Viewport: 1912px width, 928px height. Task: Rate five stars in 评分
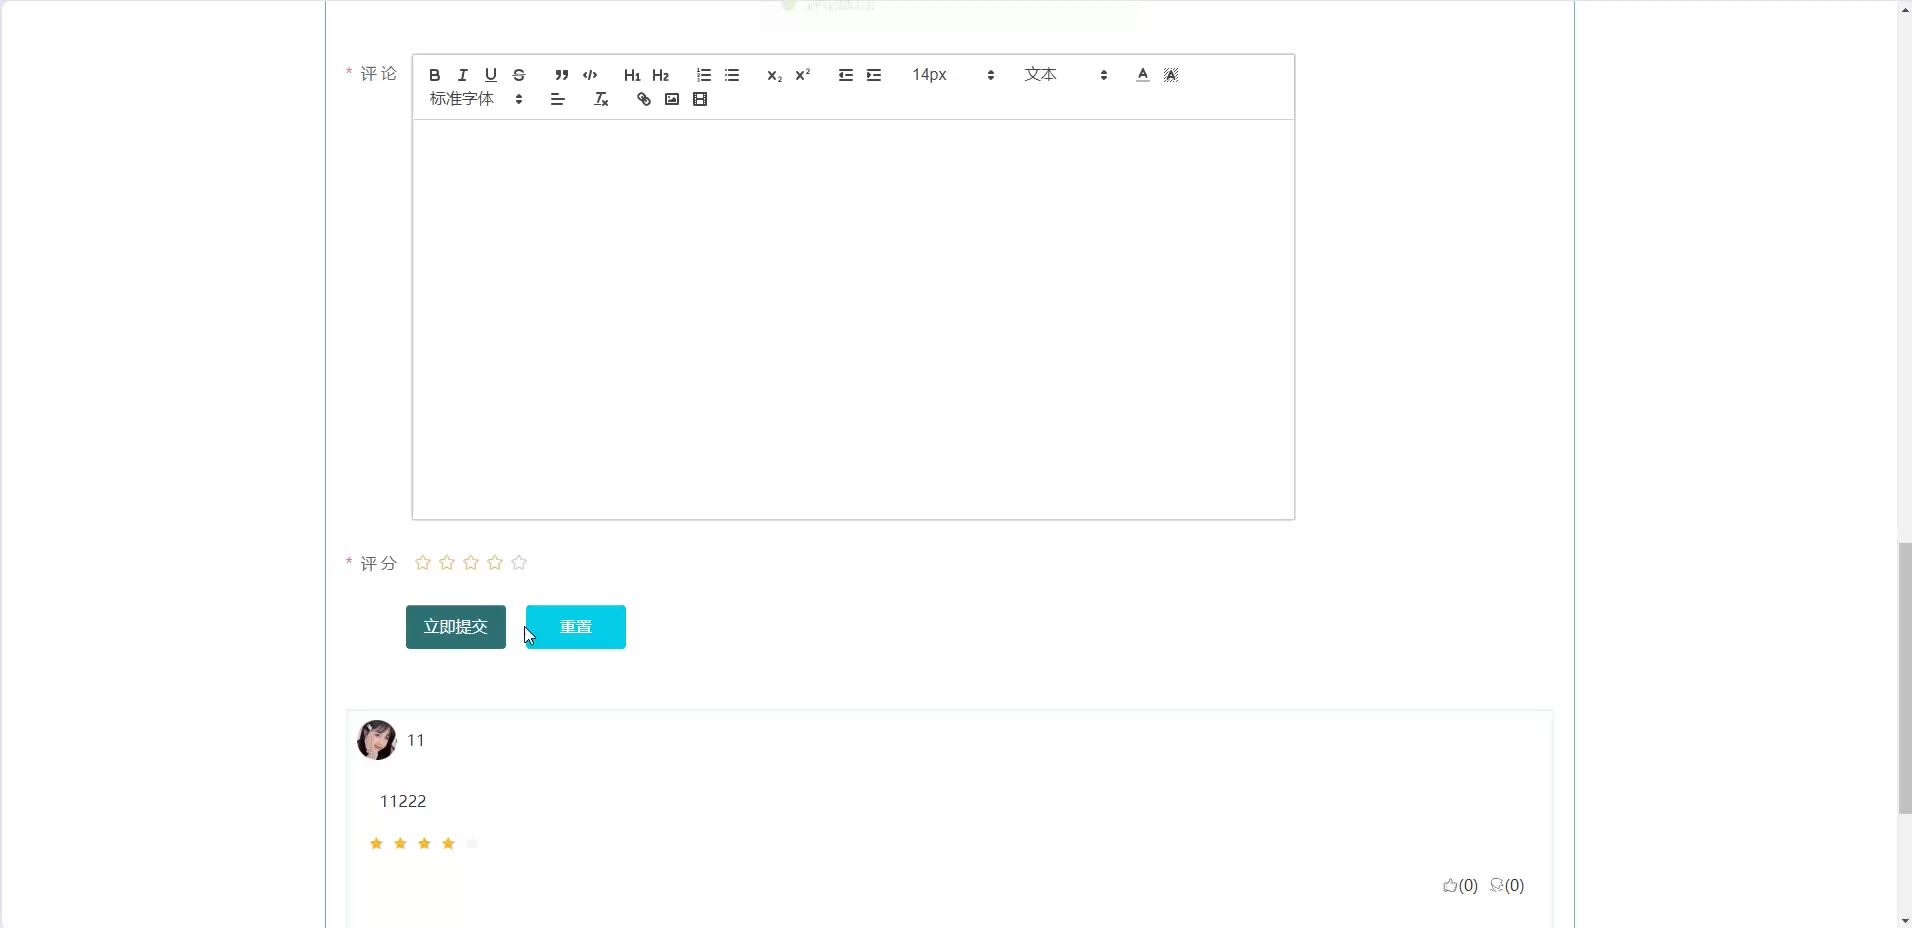point(519,563)
